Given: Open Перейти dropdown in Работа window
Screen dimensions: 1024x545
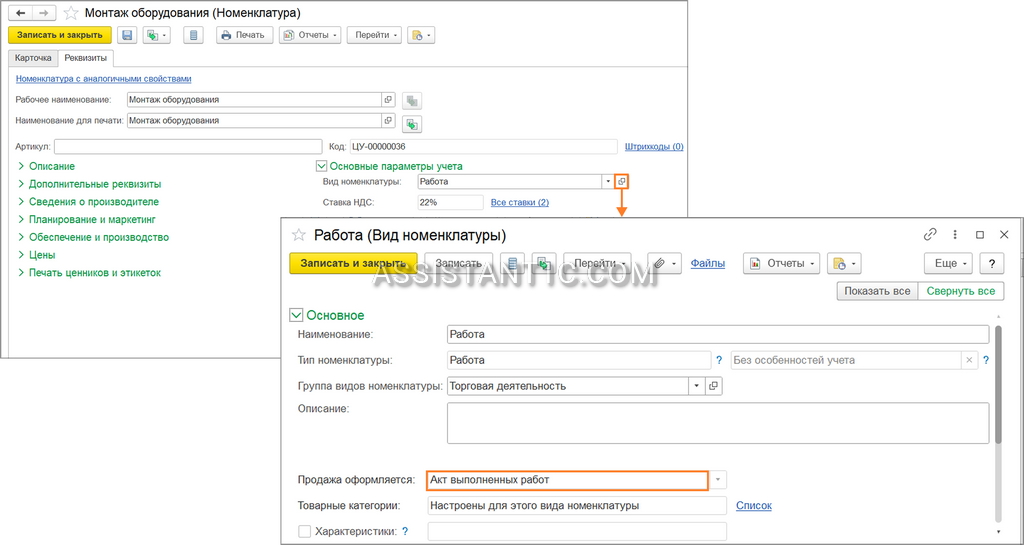Looking at the screenshot, I should click(x=598, y=263).
